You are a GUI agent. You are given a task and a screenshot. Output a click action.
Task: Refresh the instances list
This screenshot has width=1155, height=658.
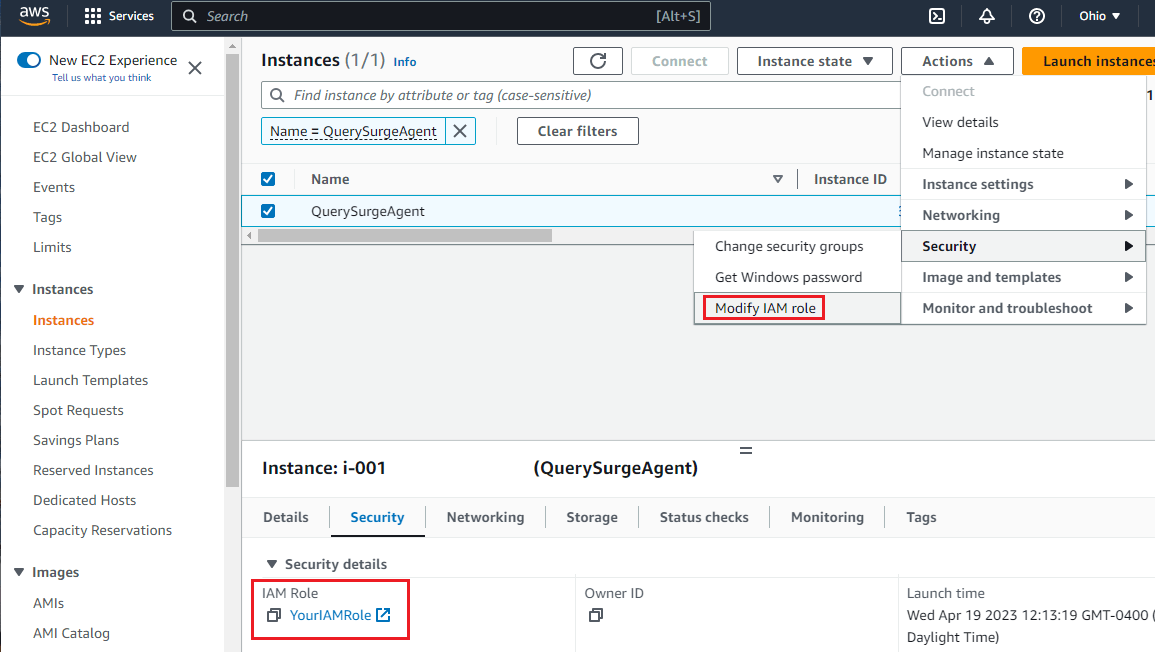tap(597, 60)
